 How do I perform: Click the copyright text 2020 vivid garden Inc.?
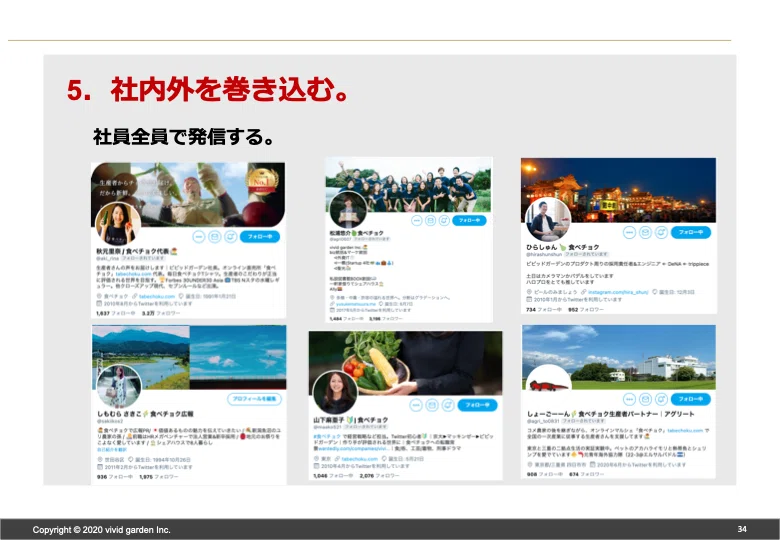click(101, 530)
